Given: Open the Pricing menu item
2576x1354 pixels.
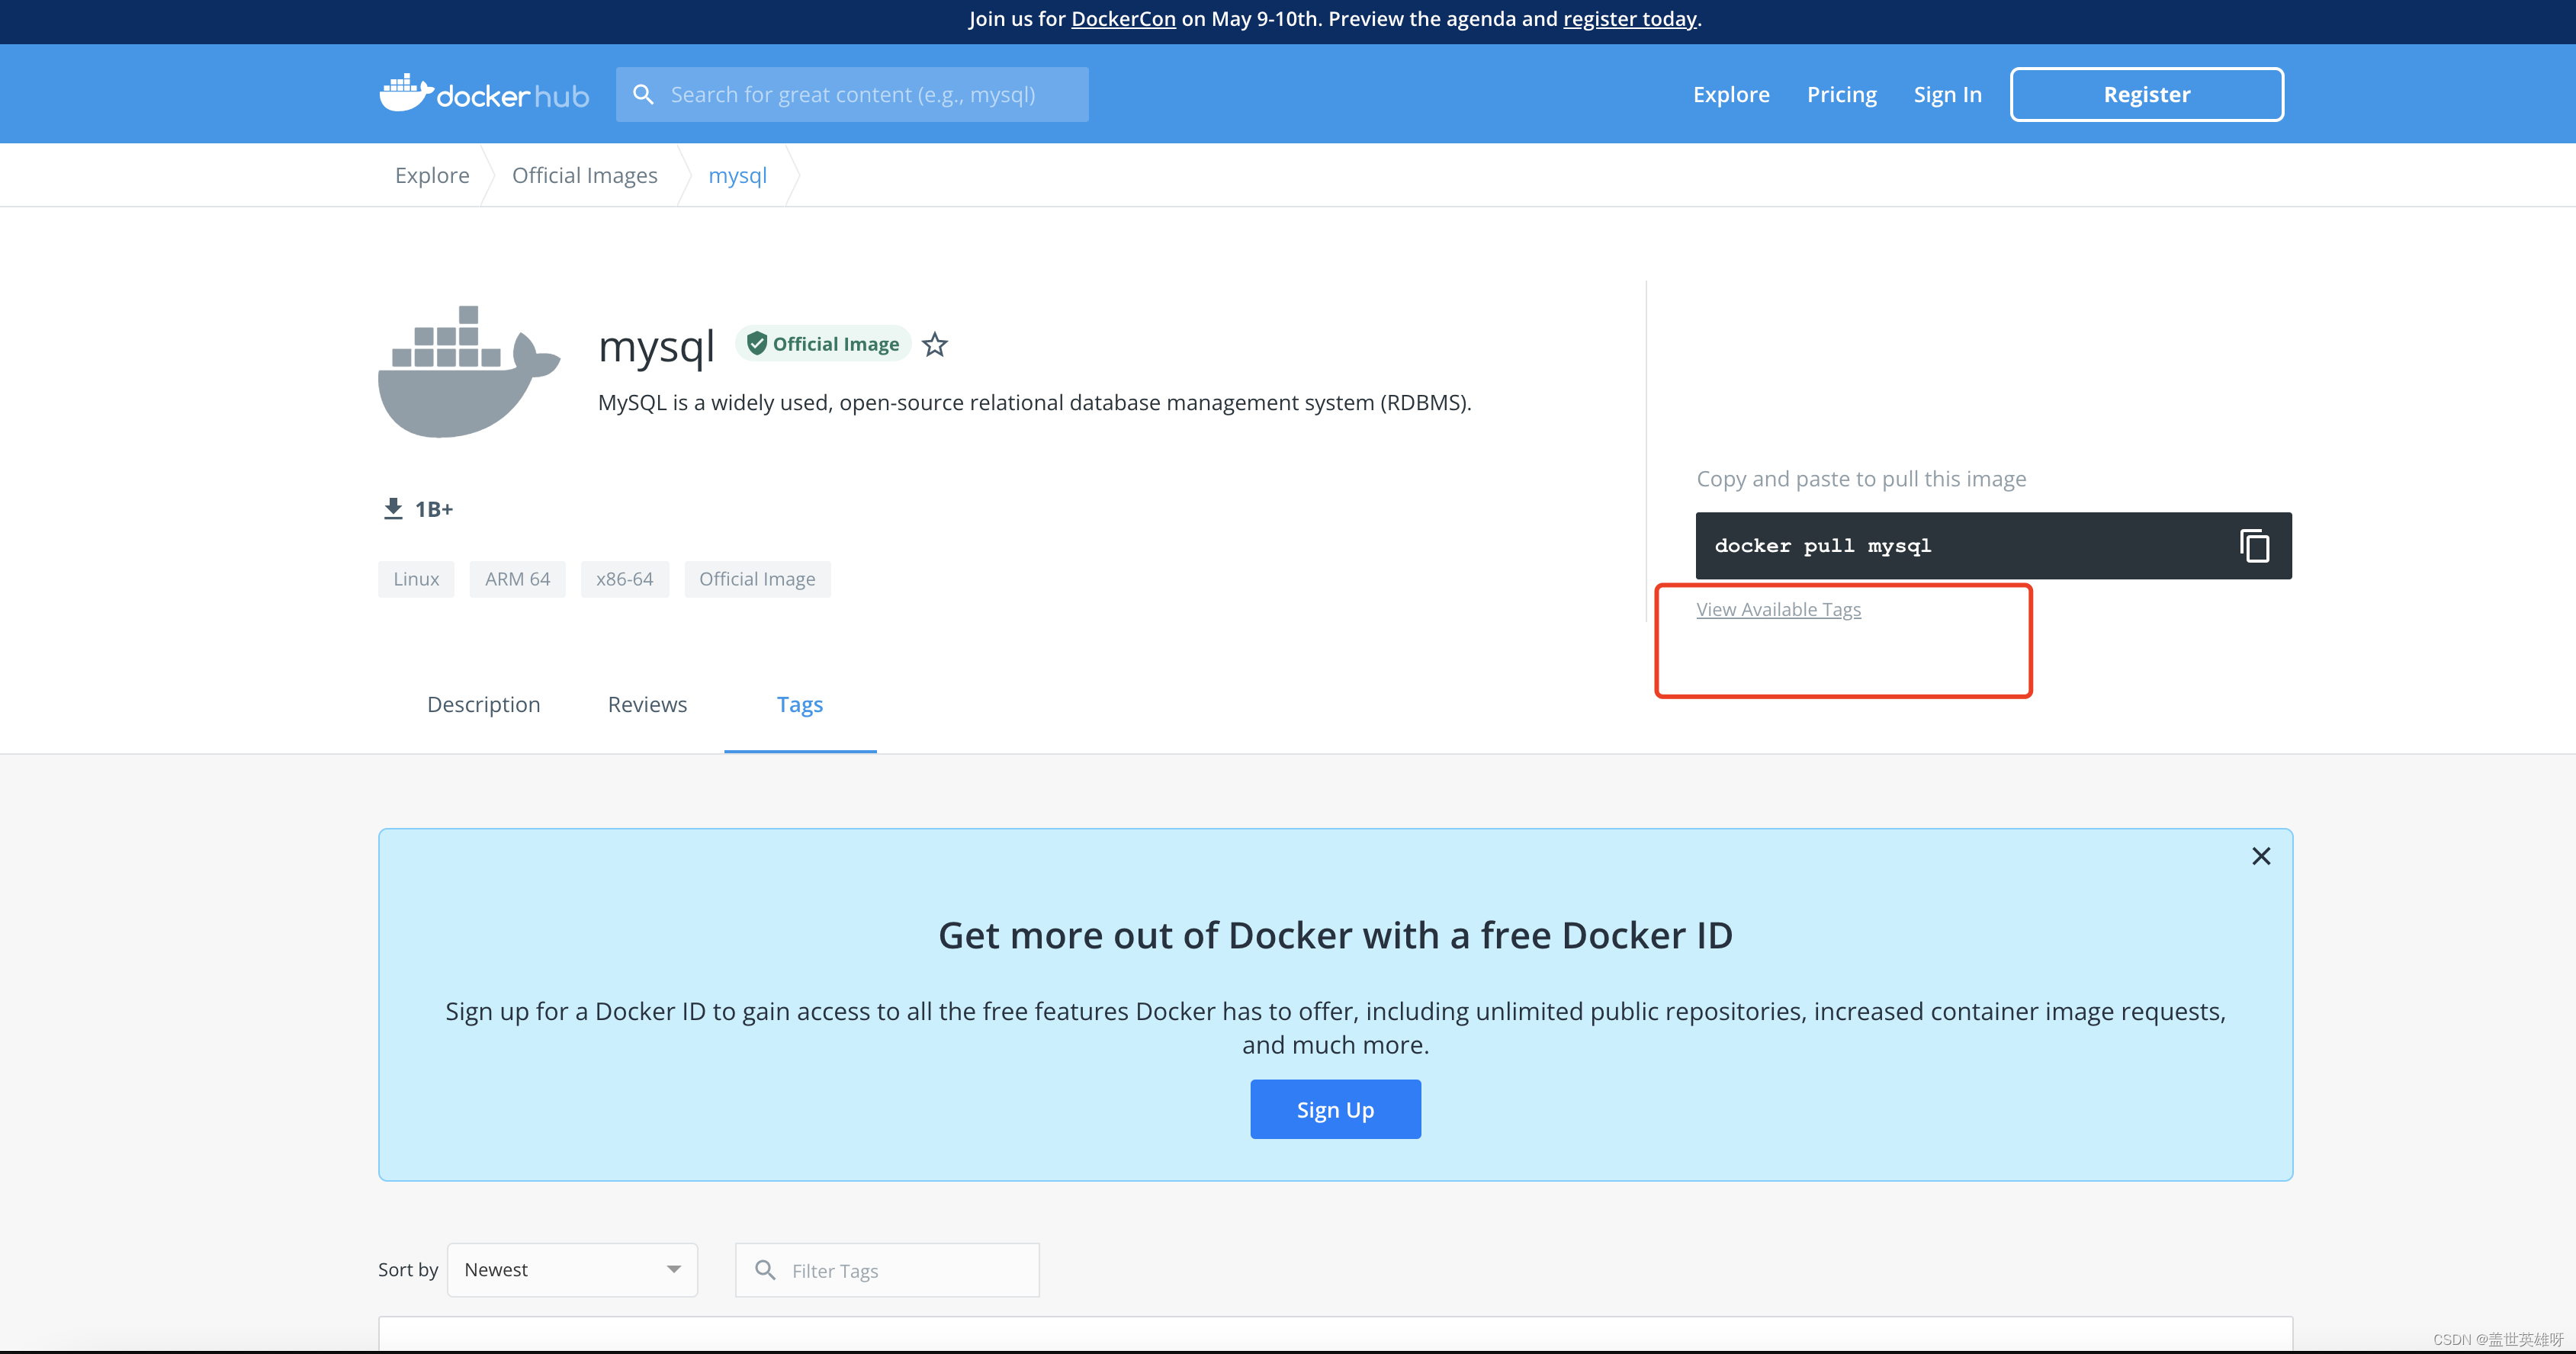Looking at the screenshot, I should (1841, 93).
